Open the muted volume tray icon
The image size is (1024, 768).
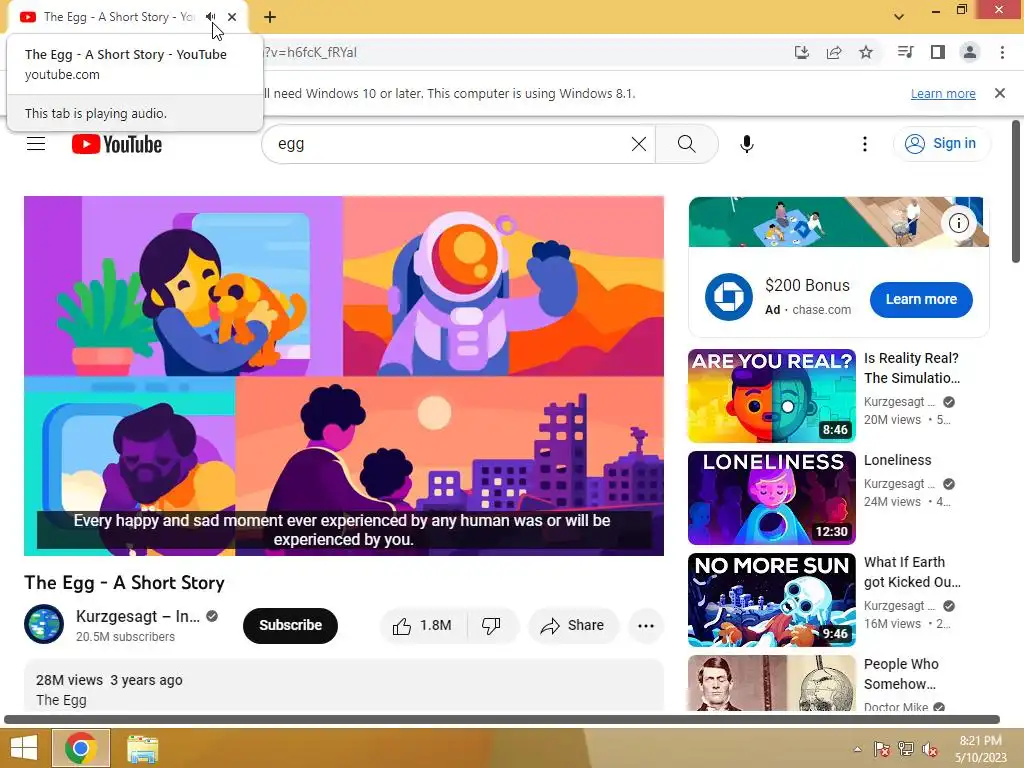pyautogui.click(x=929, y=749)
